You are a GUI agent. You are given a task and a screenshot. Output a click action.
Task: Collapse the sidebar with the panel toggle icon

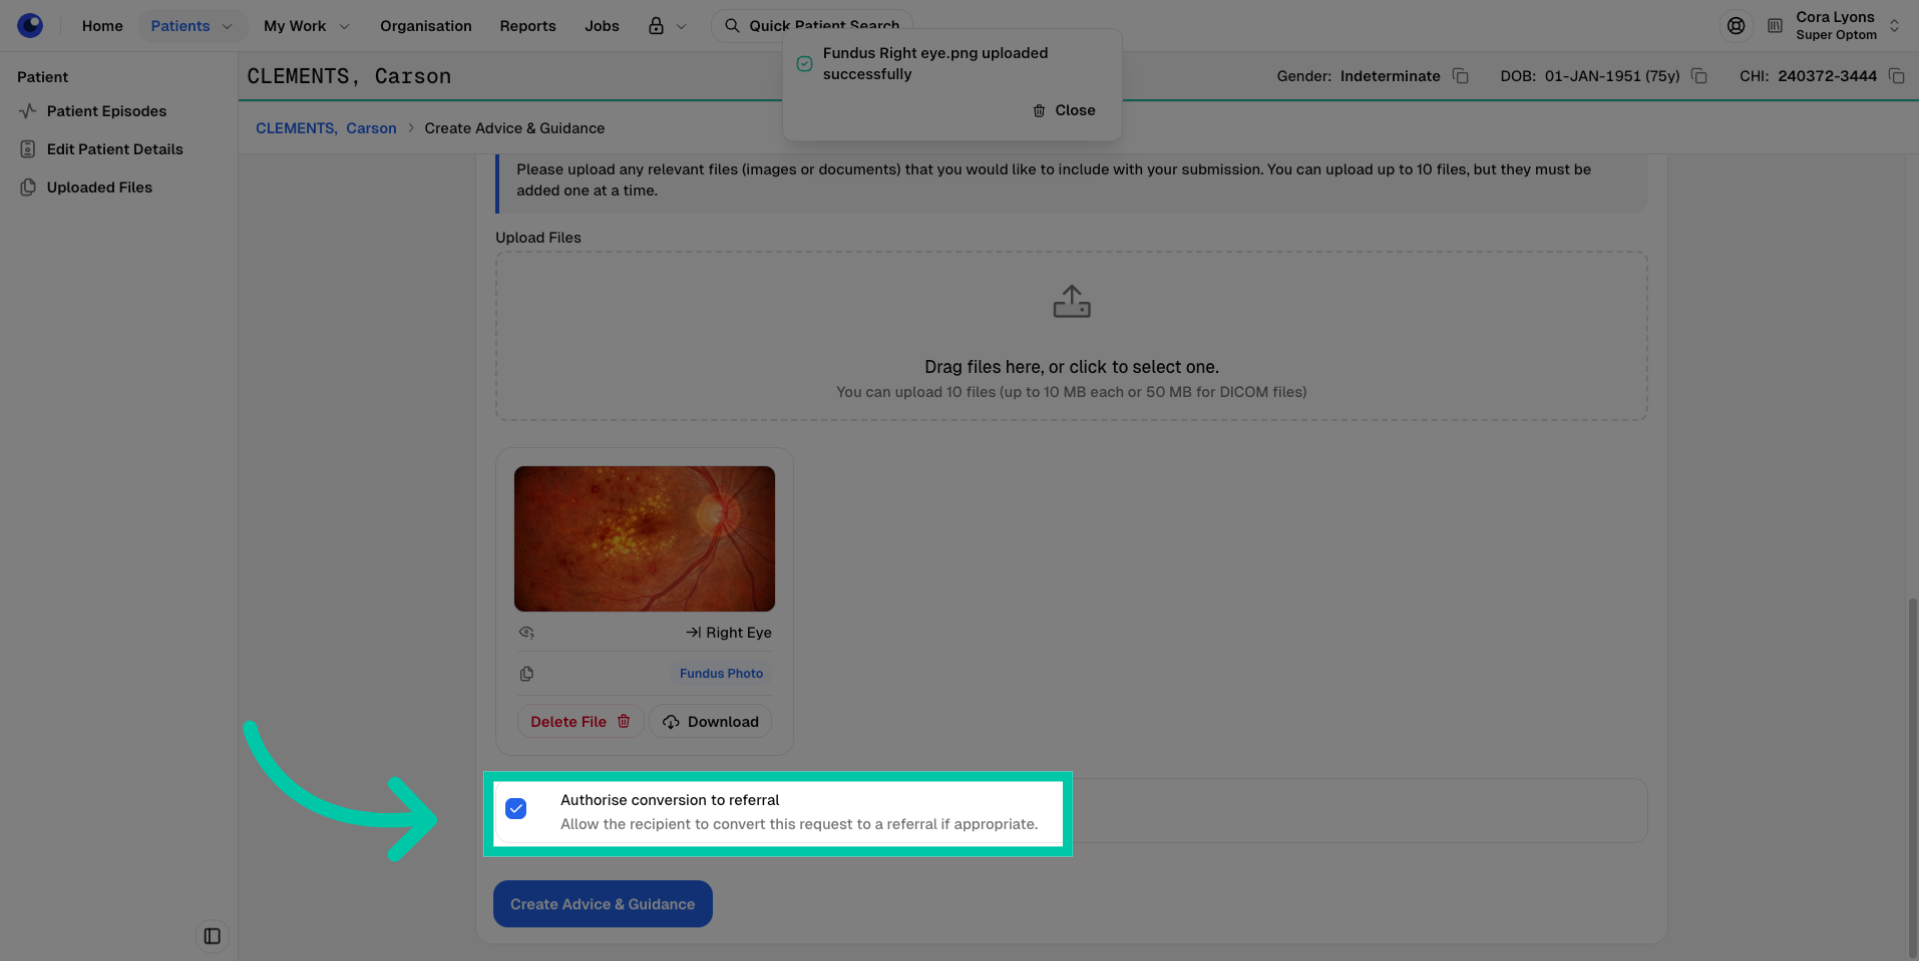(212, 936)
